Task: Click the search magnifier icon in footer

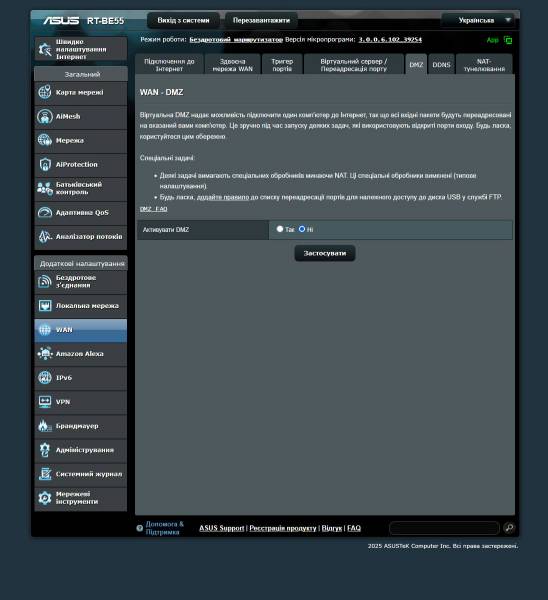Action: pos(509,528)
